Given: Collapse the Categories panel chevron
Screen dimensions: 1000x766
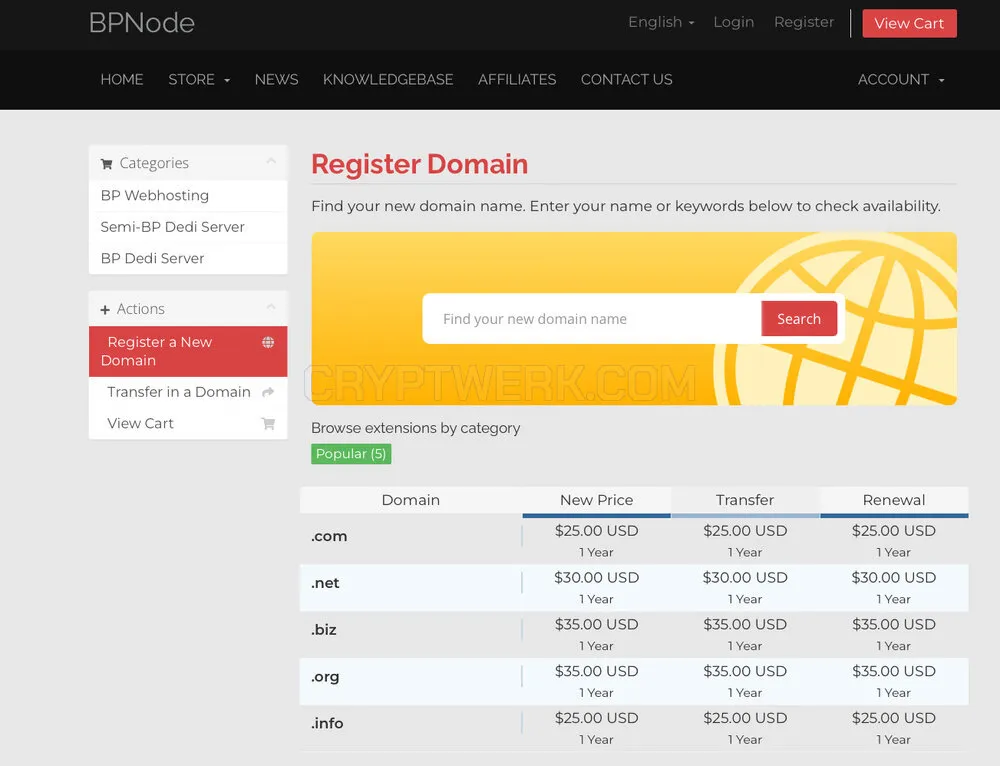Looking at the screenshot, I should (271, 161).
